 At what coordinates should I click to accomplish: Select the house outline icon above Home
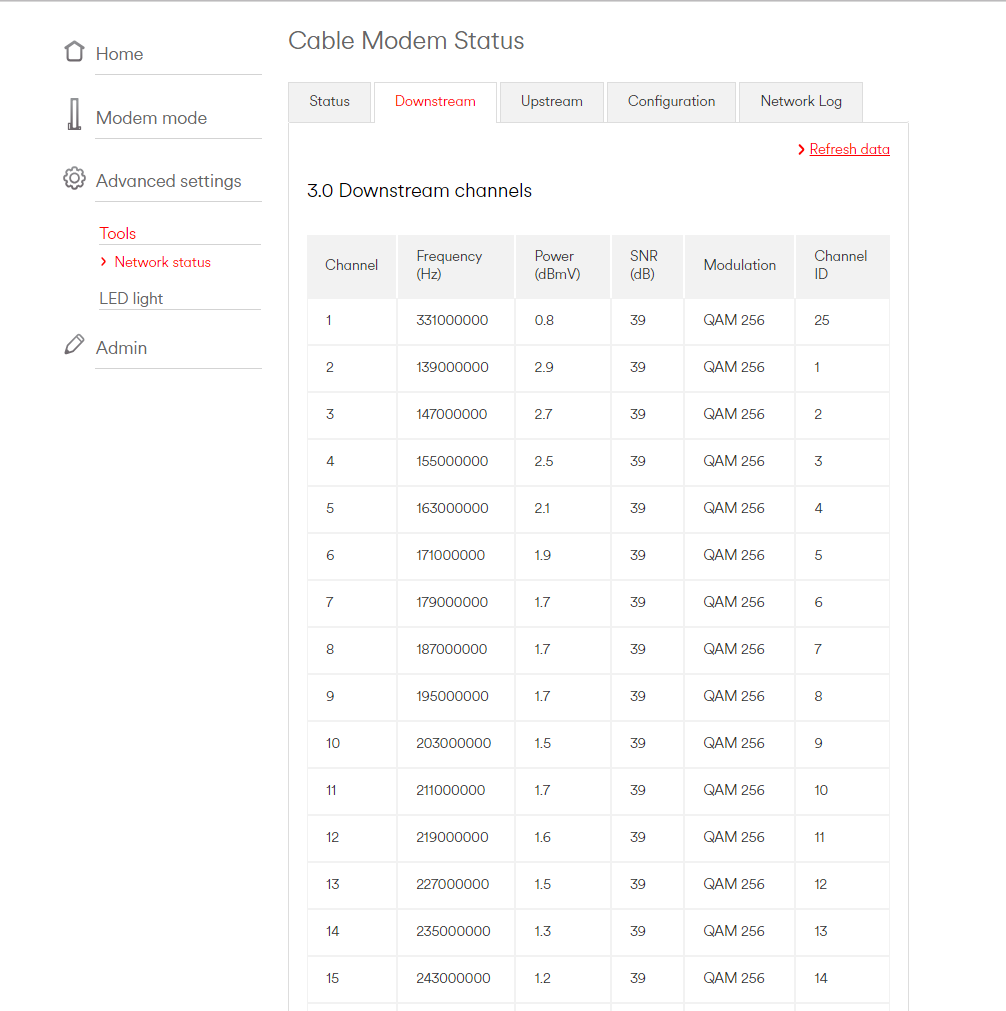click(74, 50)
